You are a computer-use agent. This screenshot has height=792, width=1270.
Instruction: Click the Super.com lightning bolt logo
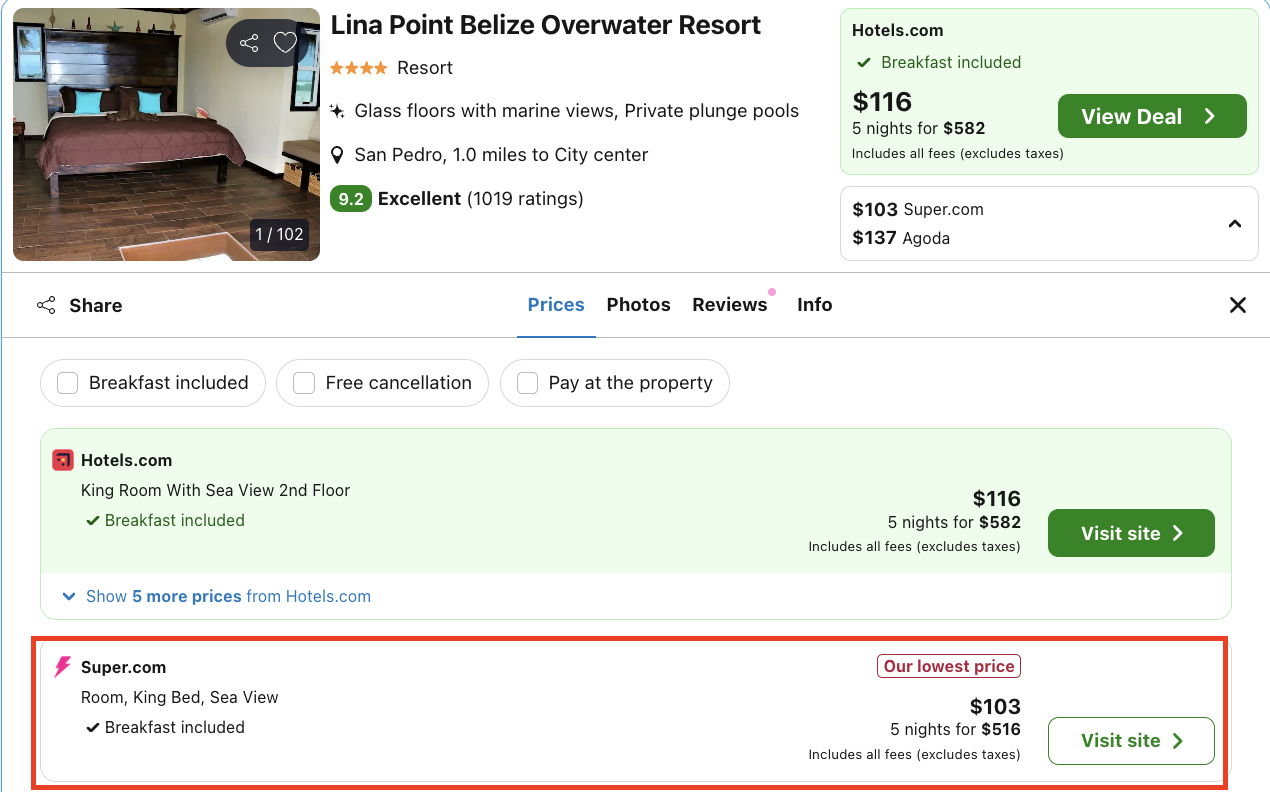pos(62,667)
